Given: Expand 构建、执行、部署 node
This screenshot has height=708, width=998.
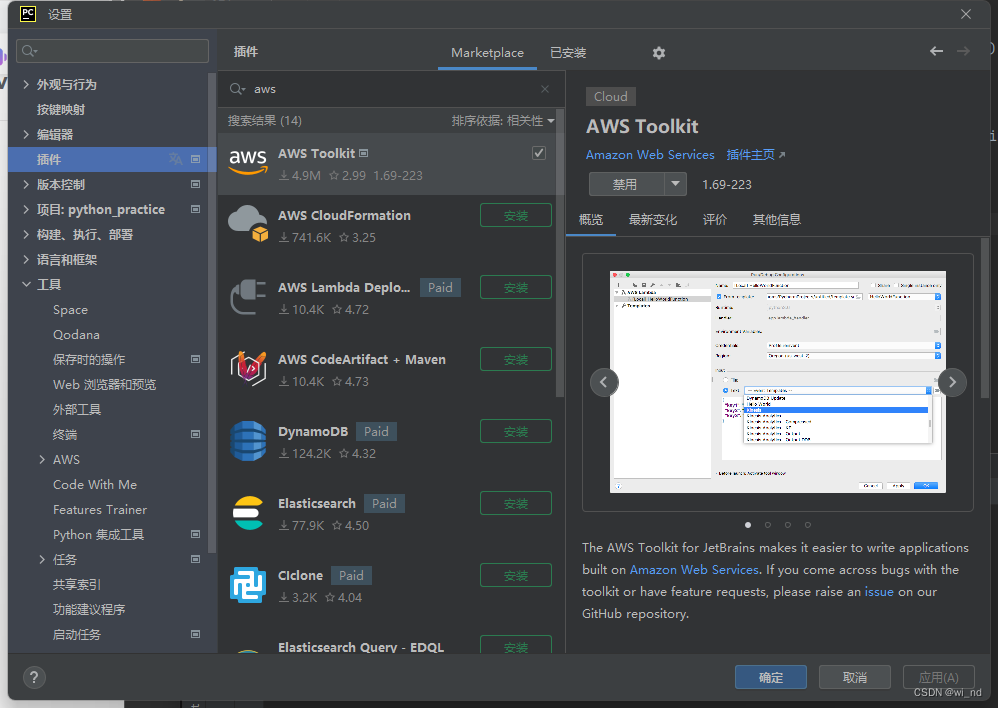Looking at the screenshot, I should point(26,234).
